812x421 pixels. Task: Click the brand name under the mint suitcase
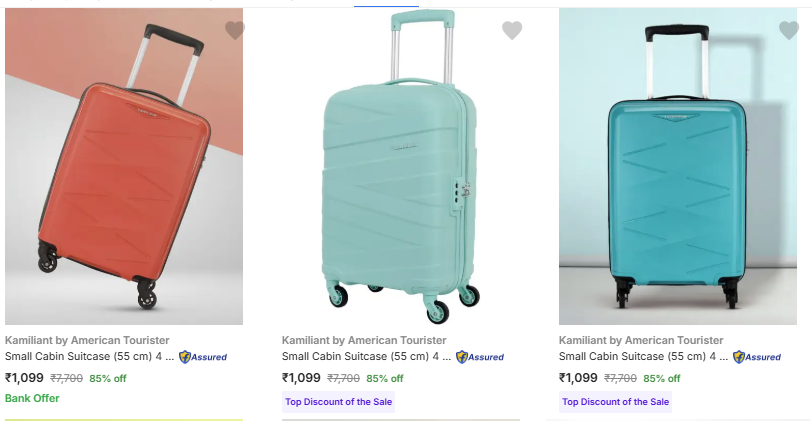tap(364, 340)
